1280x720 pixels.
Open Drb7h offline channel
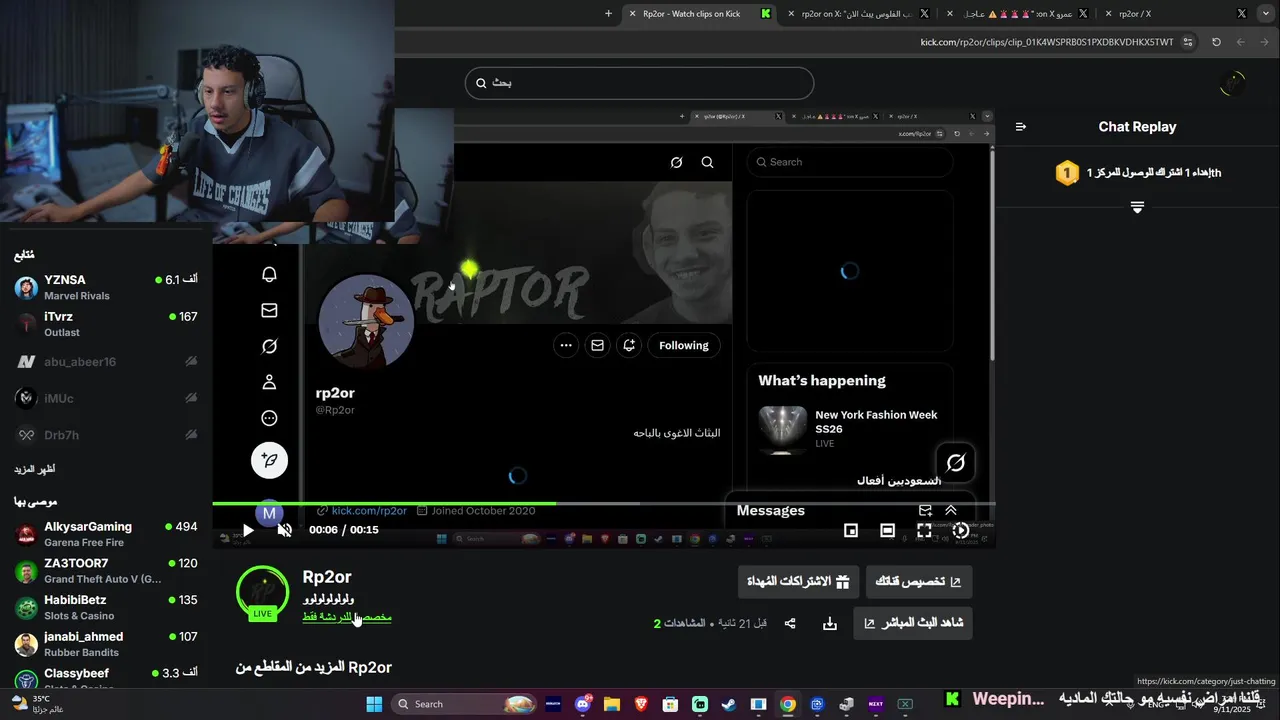106,435
